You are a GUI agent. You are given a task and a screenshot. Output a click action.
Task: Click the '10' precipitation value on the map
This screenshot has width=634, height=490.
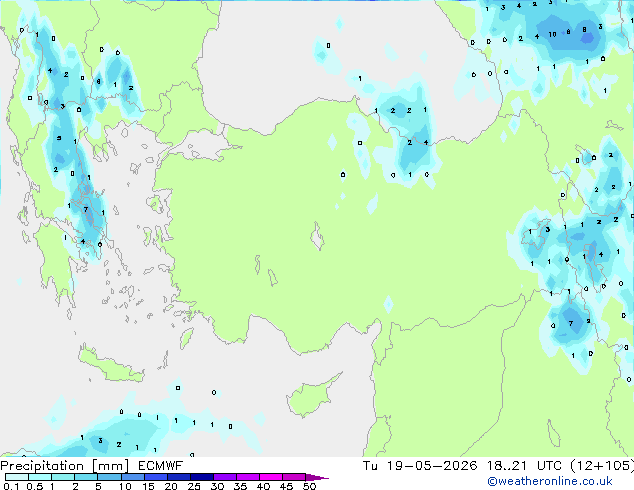[x=552, y=35]
